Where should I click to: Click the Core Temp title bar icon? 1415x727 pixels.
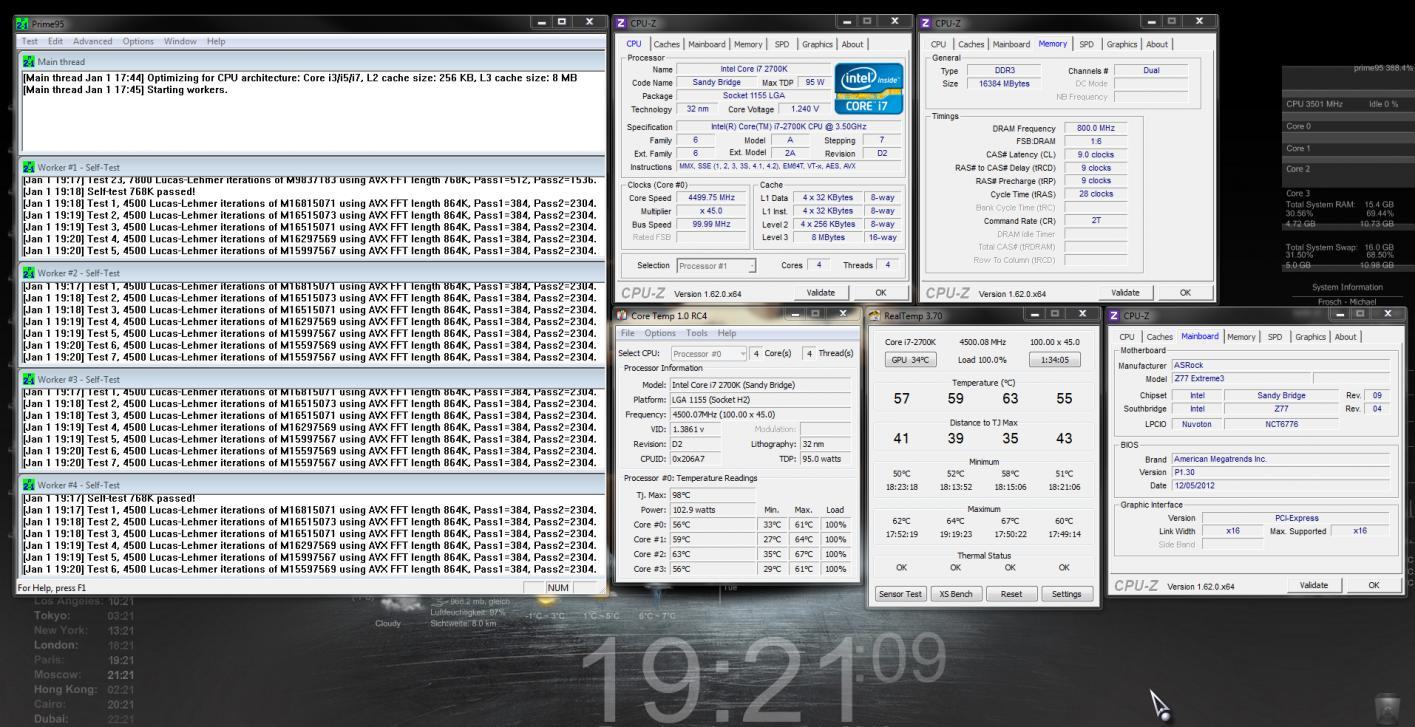(x=622, y=315)
